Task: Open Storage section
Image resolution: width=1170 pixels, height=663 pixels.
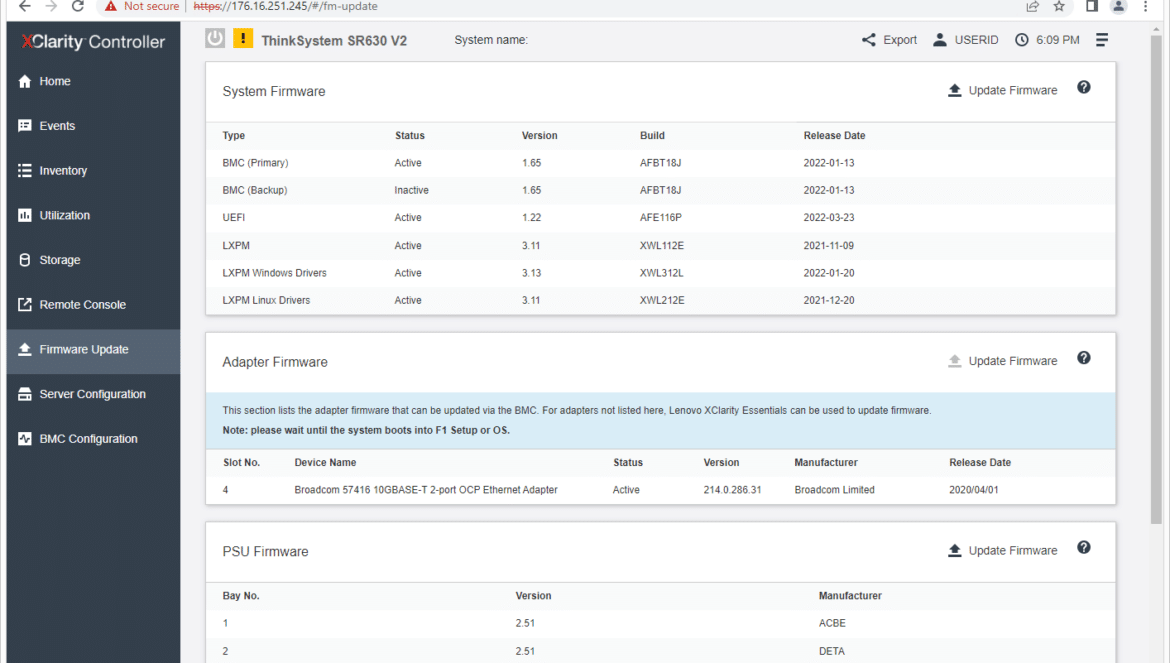Action: pos(93,260)
